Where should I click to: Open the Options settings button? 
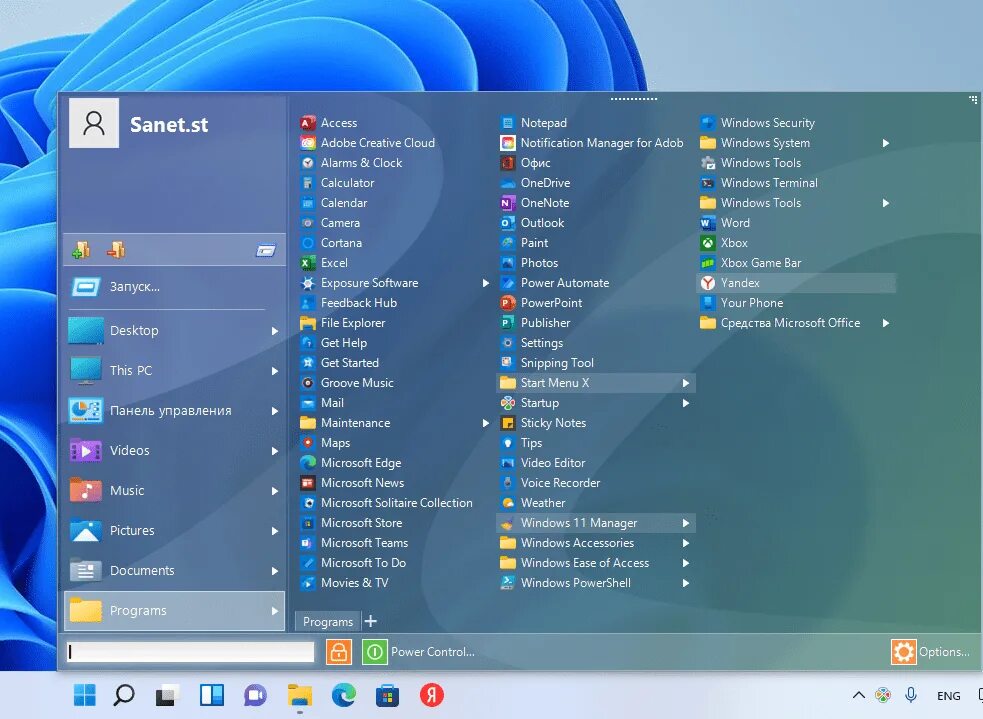point(931,652)
